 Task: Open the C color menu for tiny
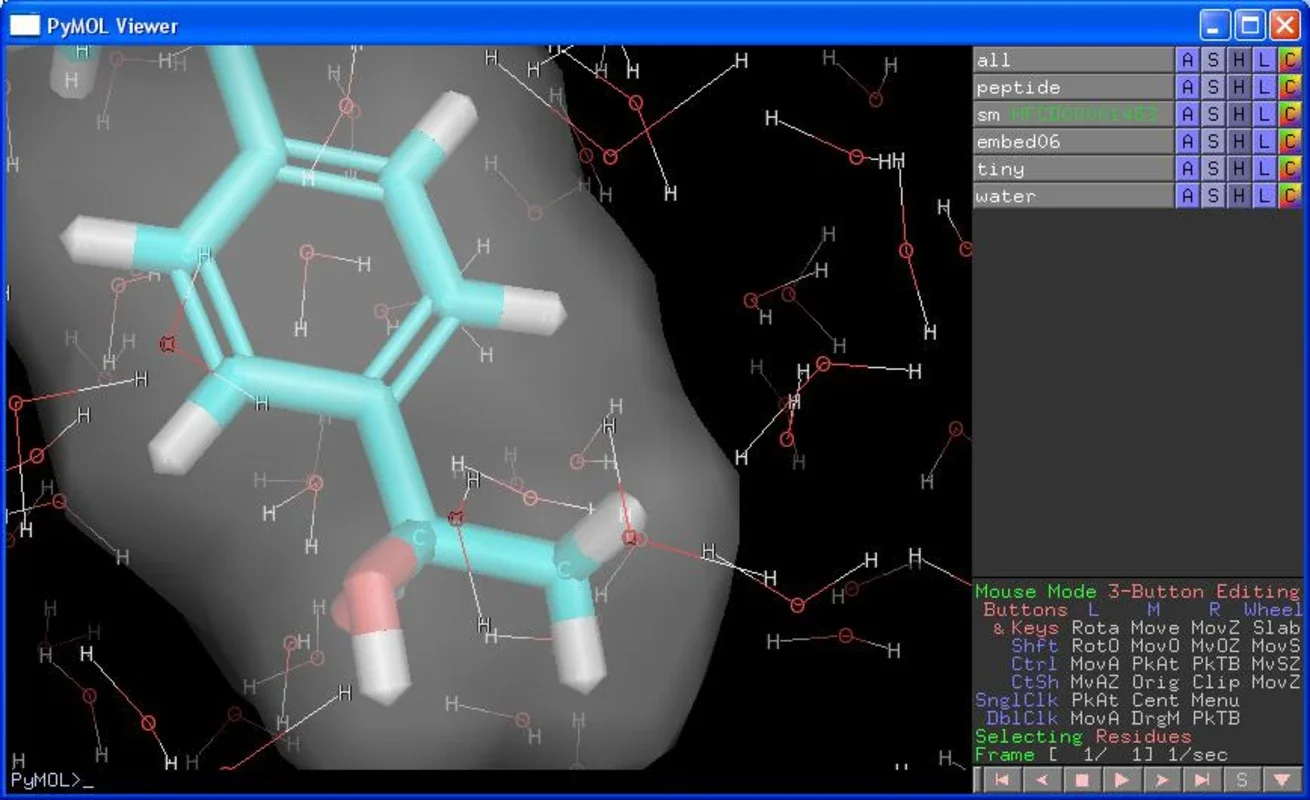pos(1290,168)
